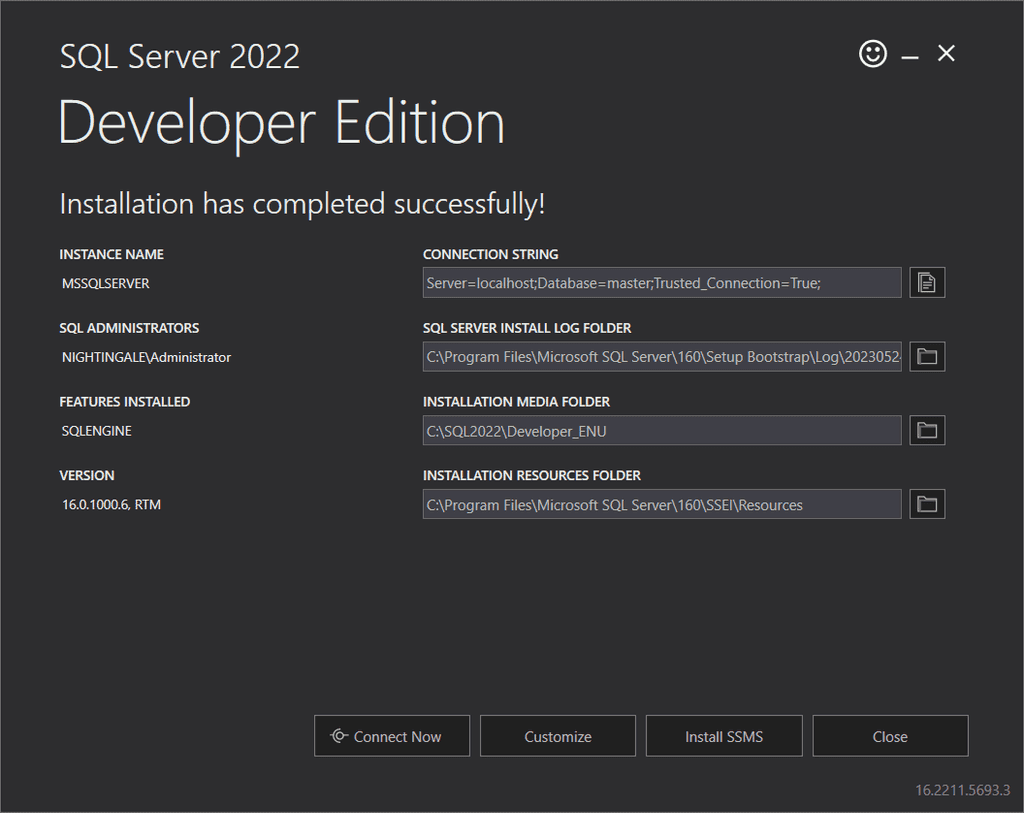This screenshot has height=813, width=1024.
Task: Close the SQL Server installer
Action: pos(889,735)
